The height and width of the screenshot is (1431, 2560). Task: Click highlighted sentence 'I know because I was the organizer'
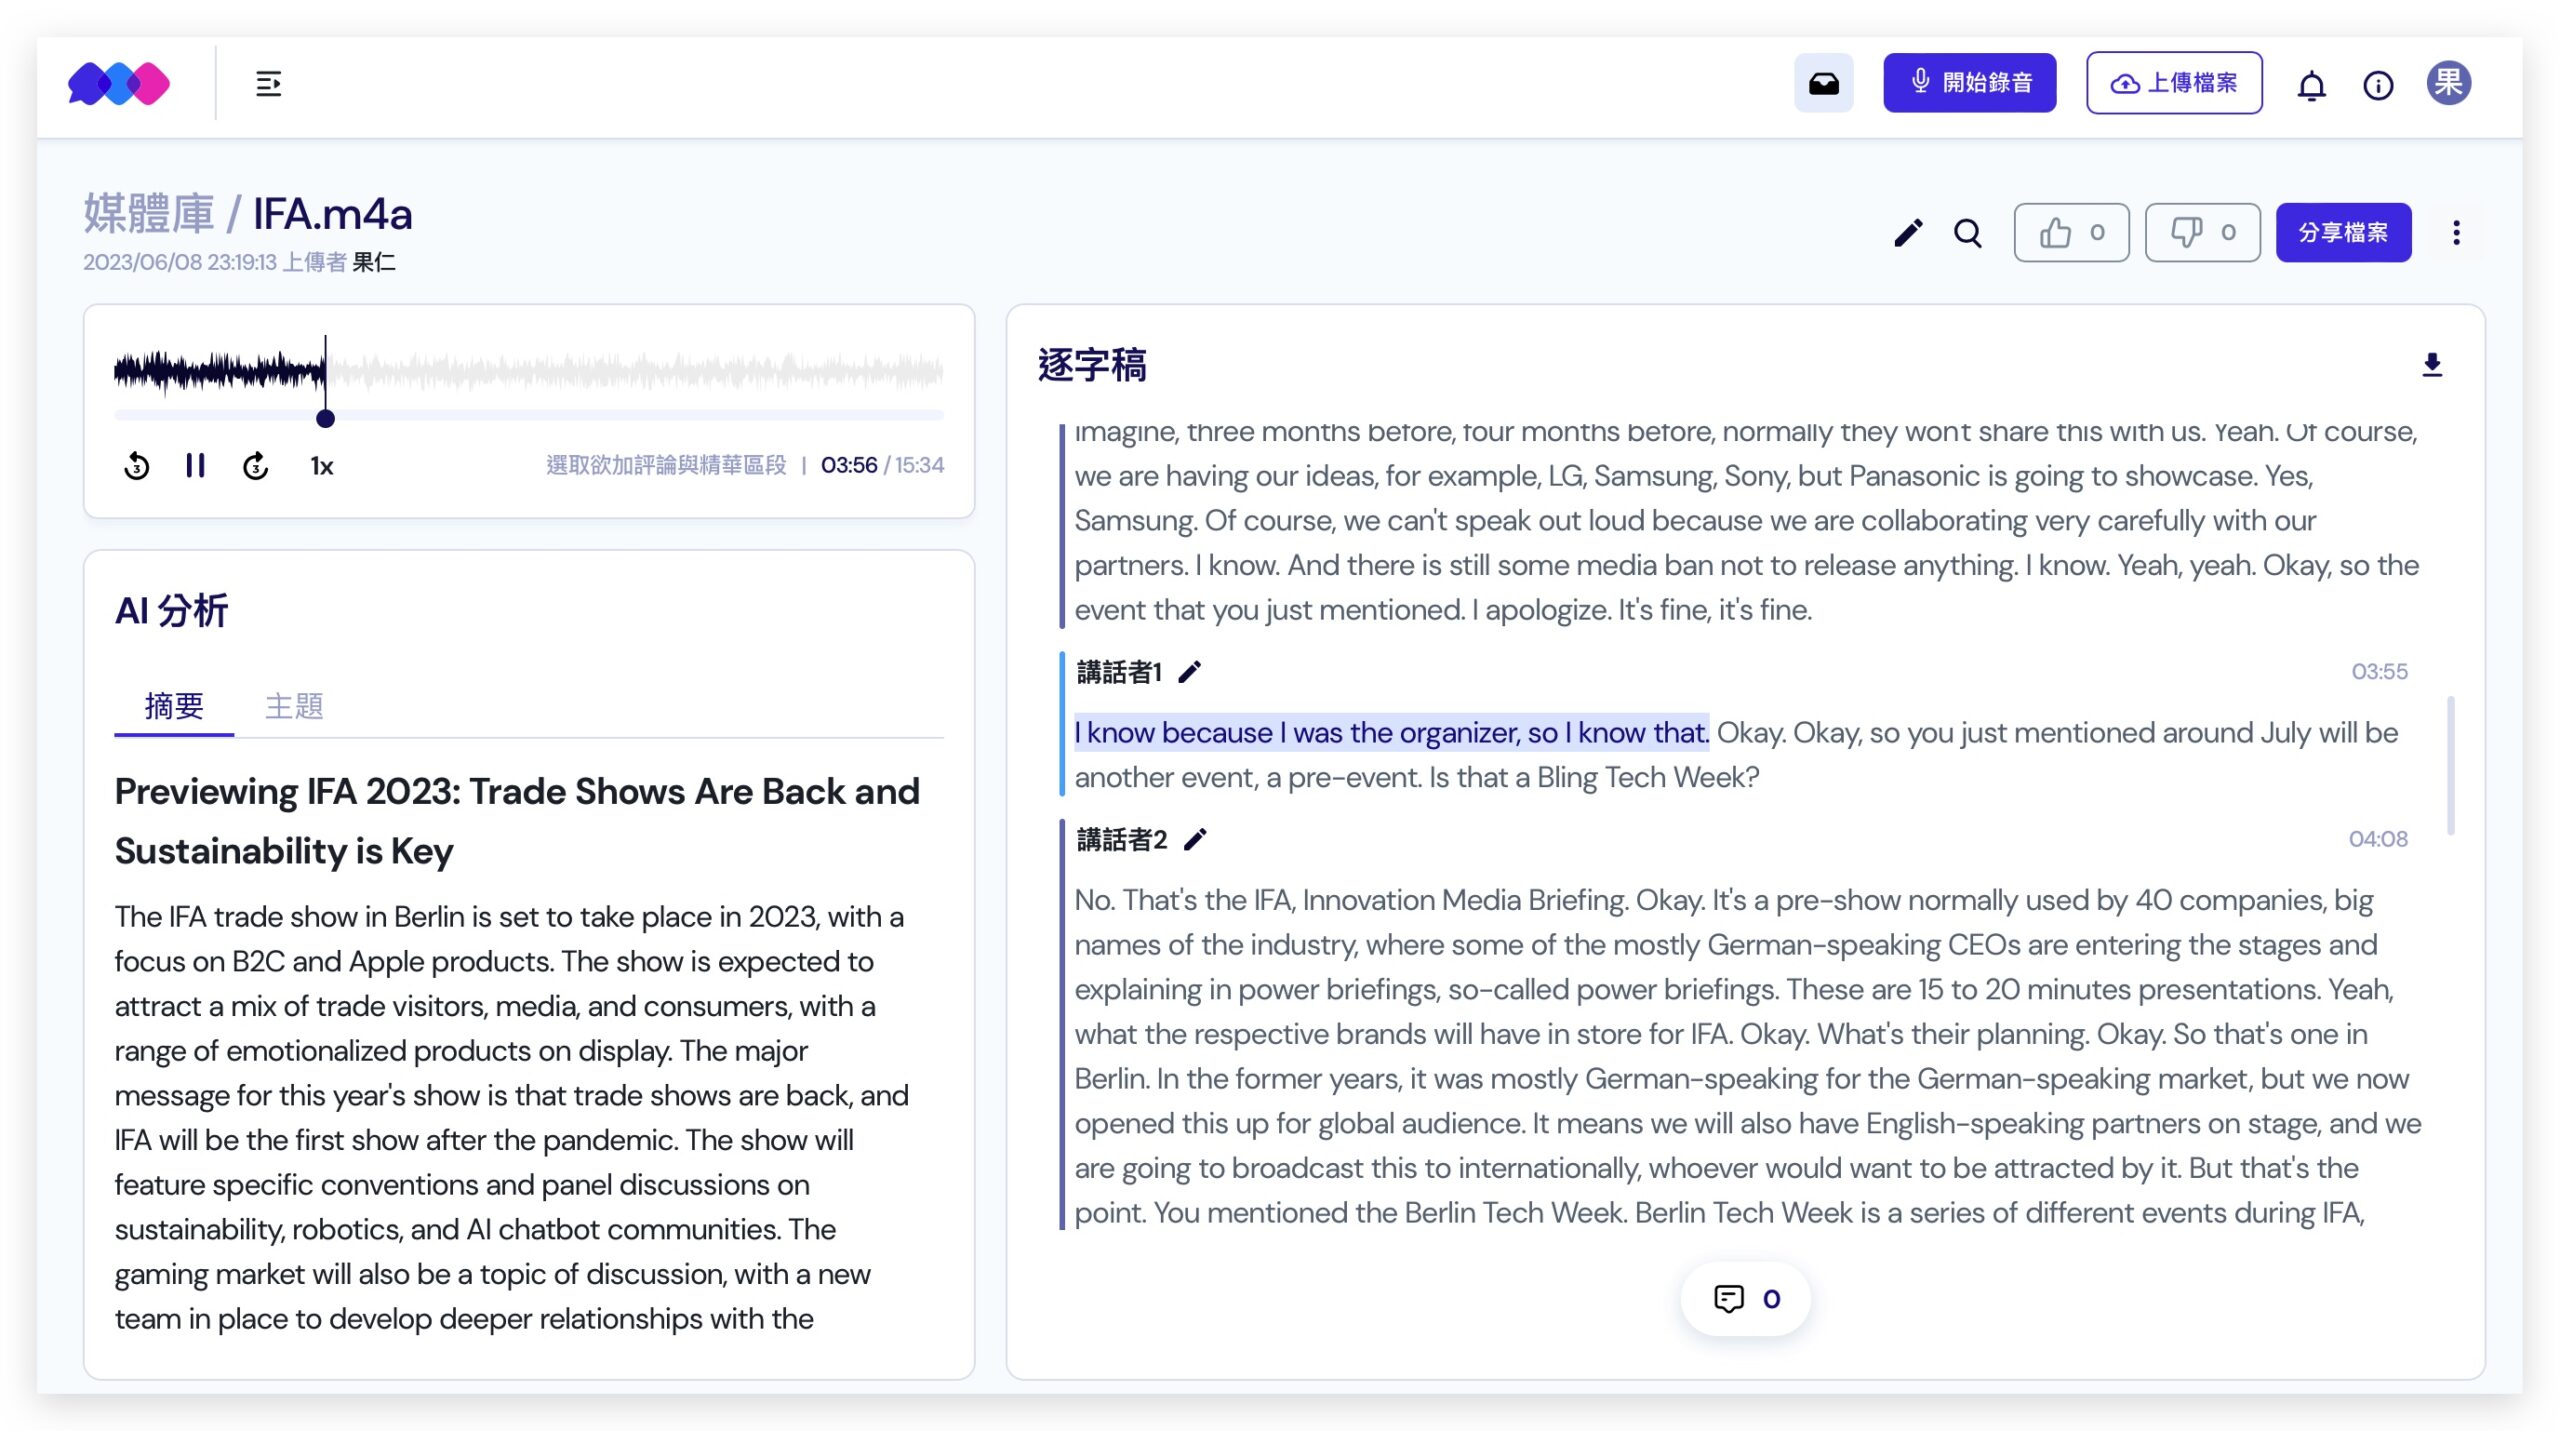(x=1391, y=733)
